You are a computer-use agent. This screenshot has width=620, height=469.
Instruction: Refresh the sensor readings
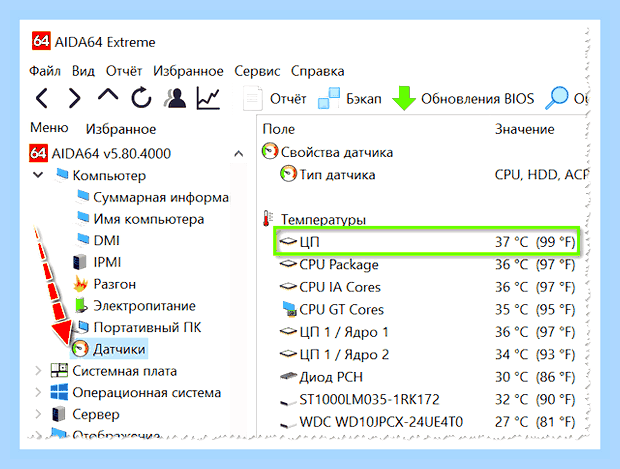(x=141, y=98)
